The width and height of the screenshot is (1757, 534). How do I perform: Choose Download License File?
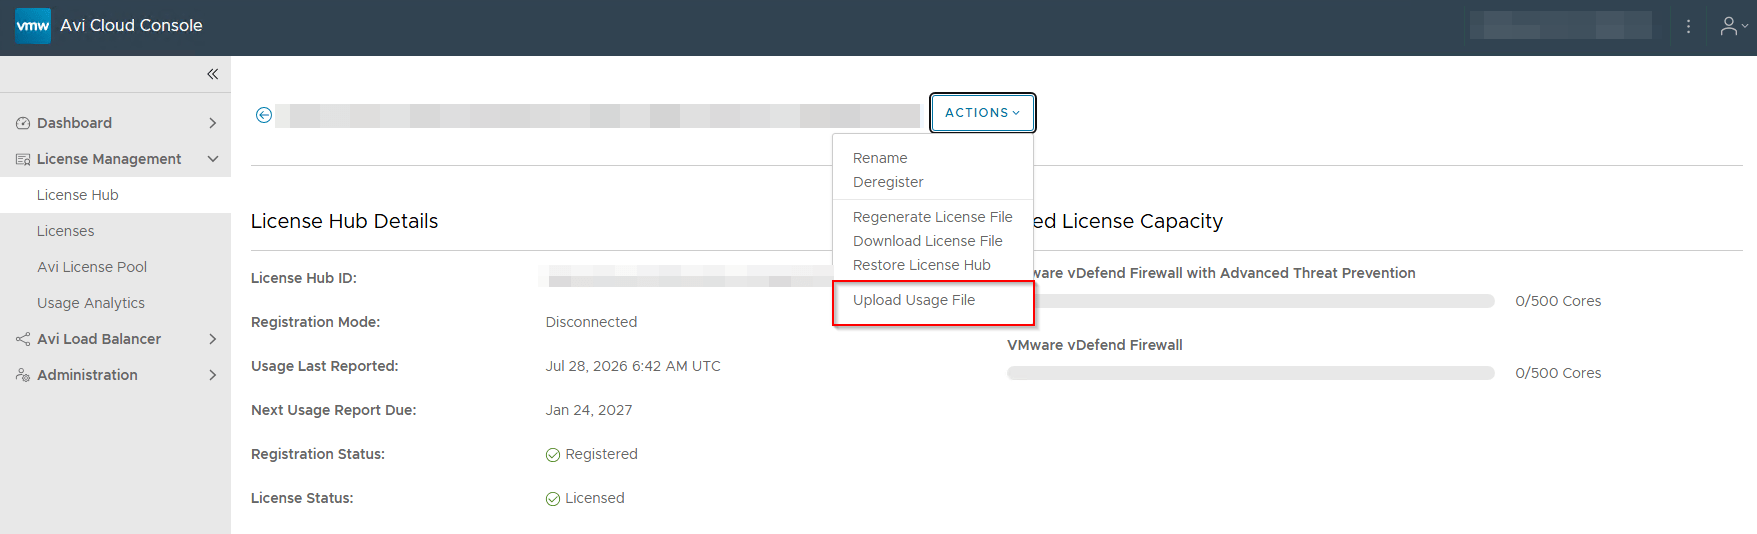[928, 241]
